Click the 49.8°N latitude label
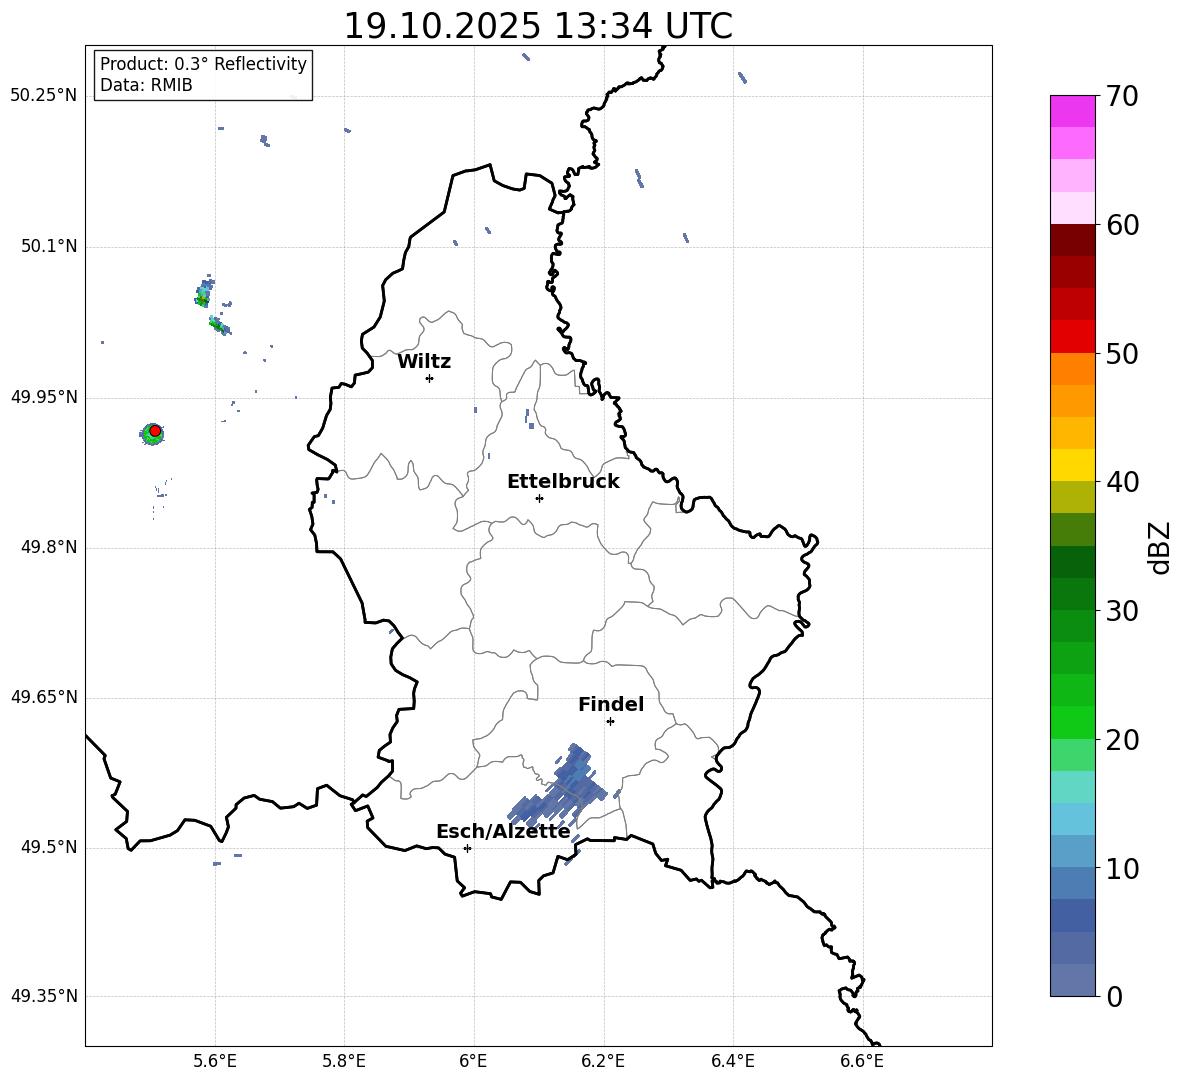 (49, 547)
